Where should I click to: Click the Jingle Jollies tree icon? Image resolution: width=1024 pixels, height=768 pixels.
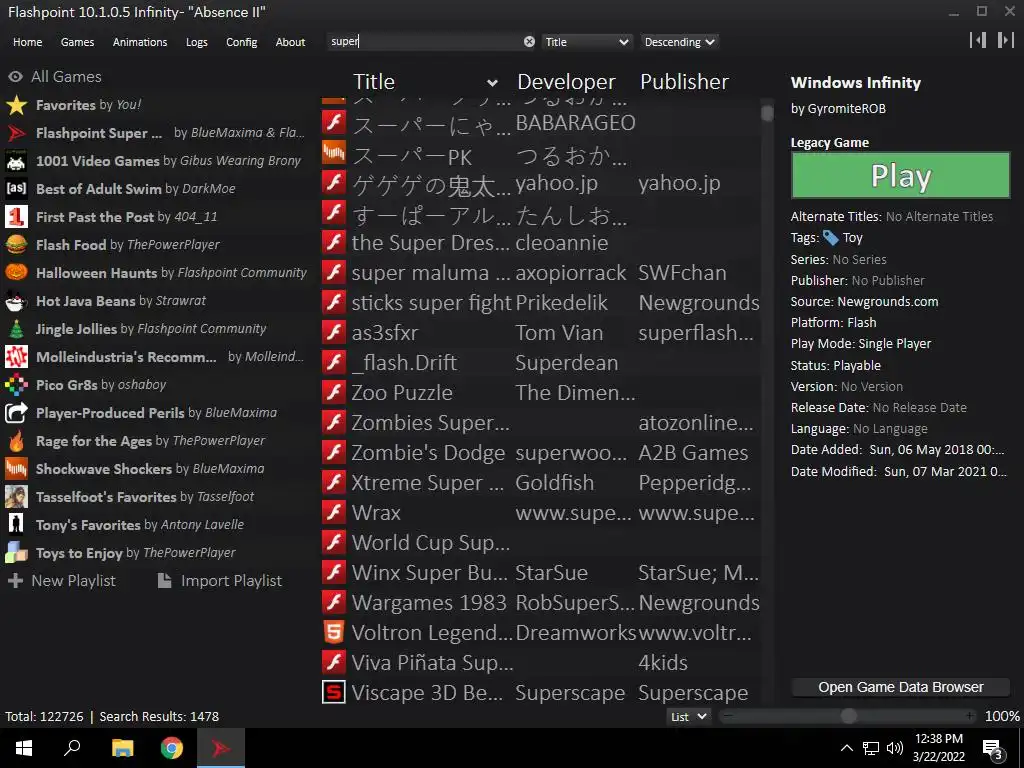pyautogui.click(x=16, y=329)
